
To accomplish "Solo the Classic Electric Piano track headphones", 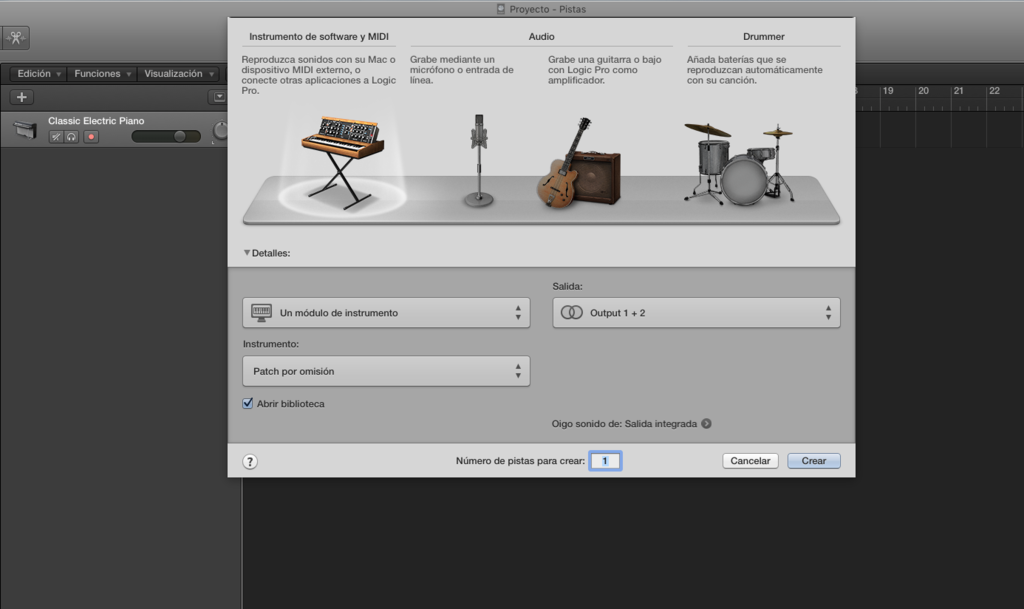I will (x=71, y=137).
